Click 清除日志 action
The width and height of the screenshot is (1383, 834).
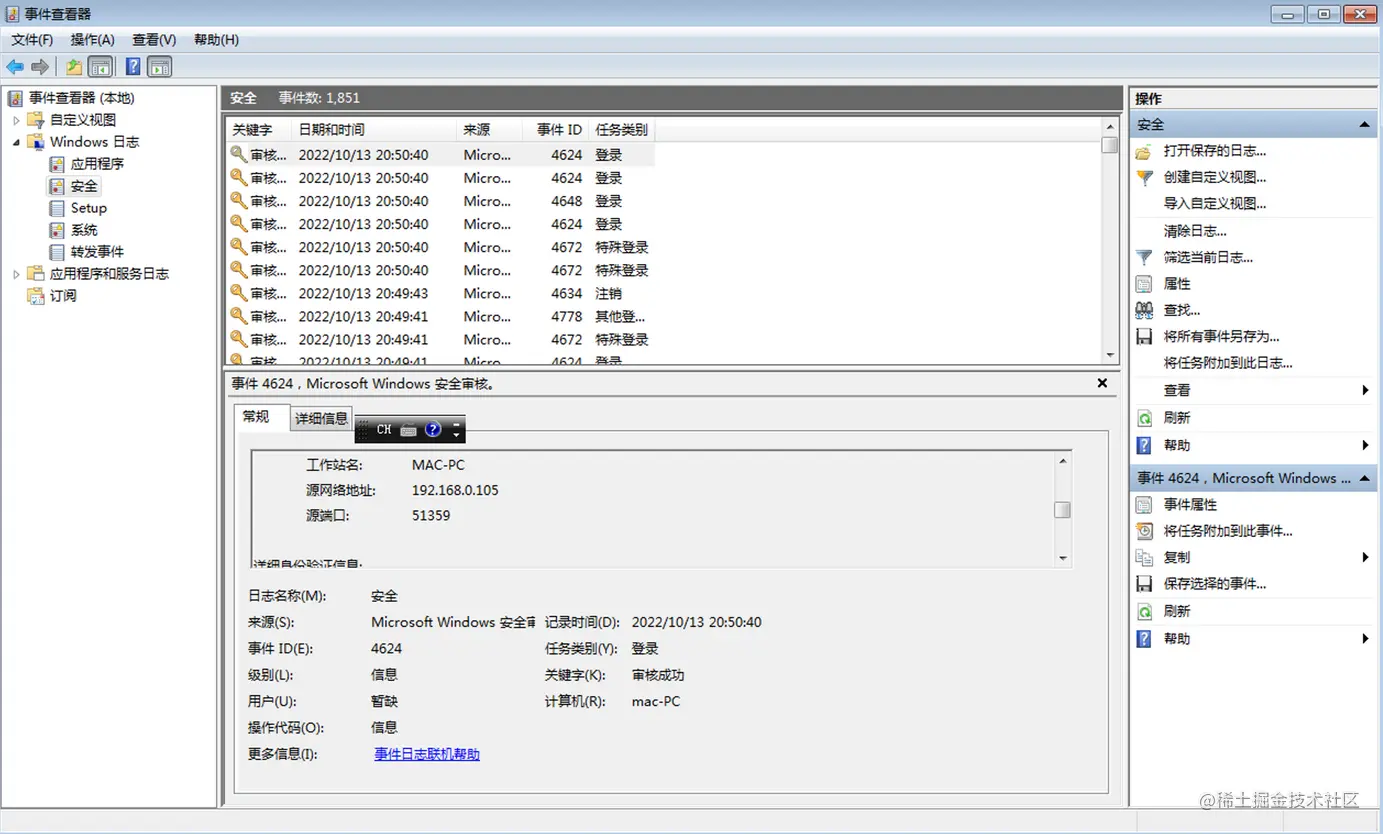click(1195, 231)
